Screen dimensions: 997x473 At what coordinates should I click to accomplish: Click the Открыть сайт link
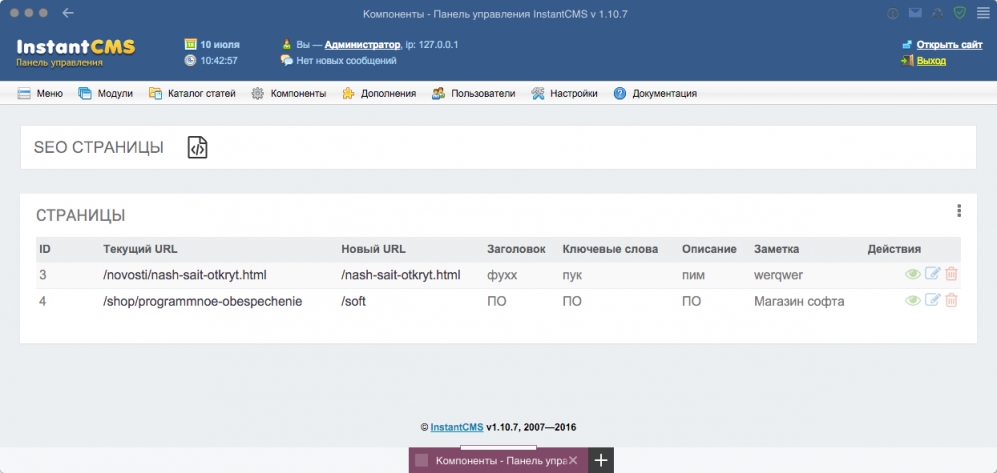pos(949,45)
